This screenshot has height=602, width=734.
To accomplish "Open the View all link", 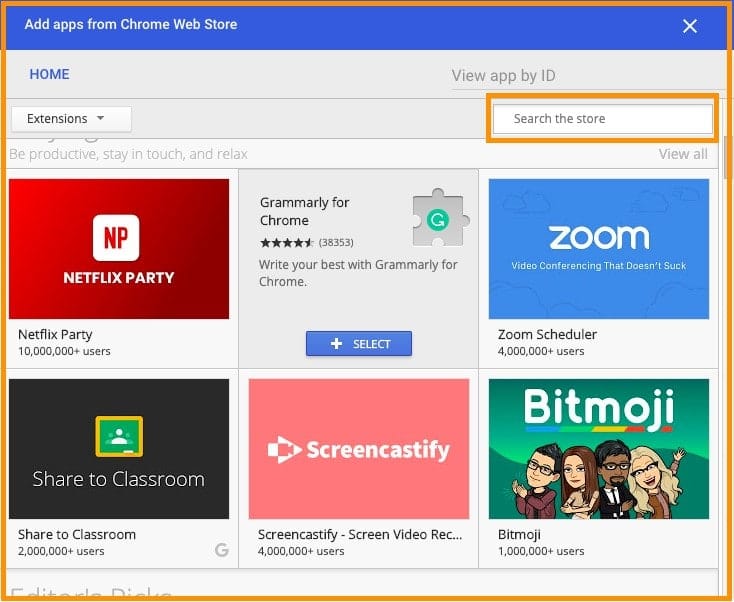I will [x=682, y=154].
